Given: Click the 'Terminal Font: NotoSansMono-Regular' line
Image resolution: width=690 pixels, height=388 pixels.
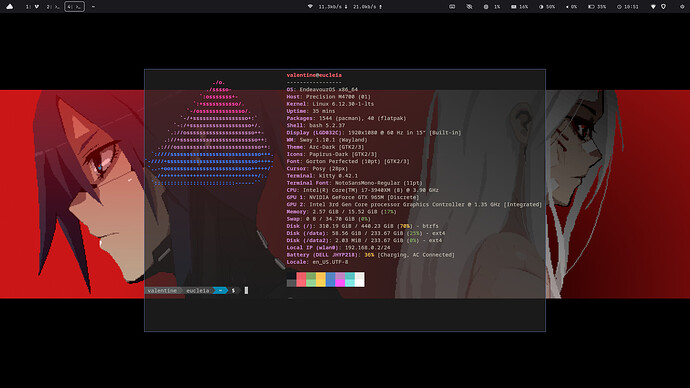Looking at the screenshot, I should click(x=354, y=183).
